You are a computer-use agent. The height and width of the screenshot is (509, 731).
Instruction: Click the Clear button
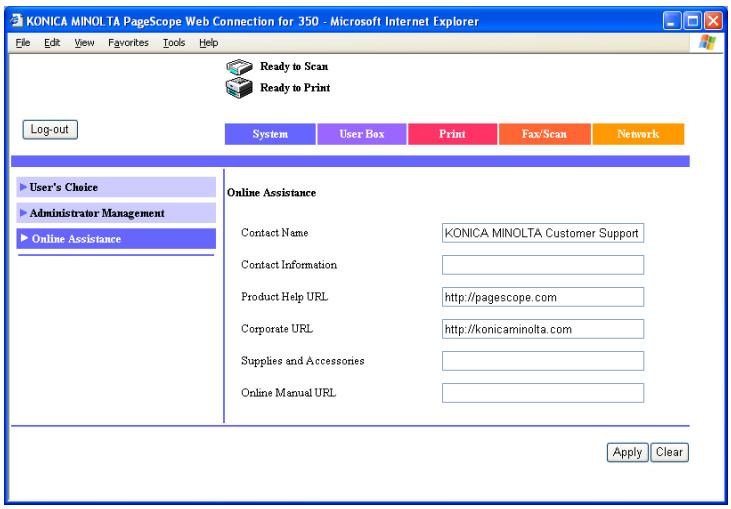(x=669, y=452)
